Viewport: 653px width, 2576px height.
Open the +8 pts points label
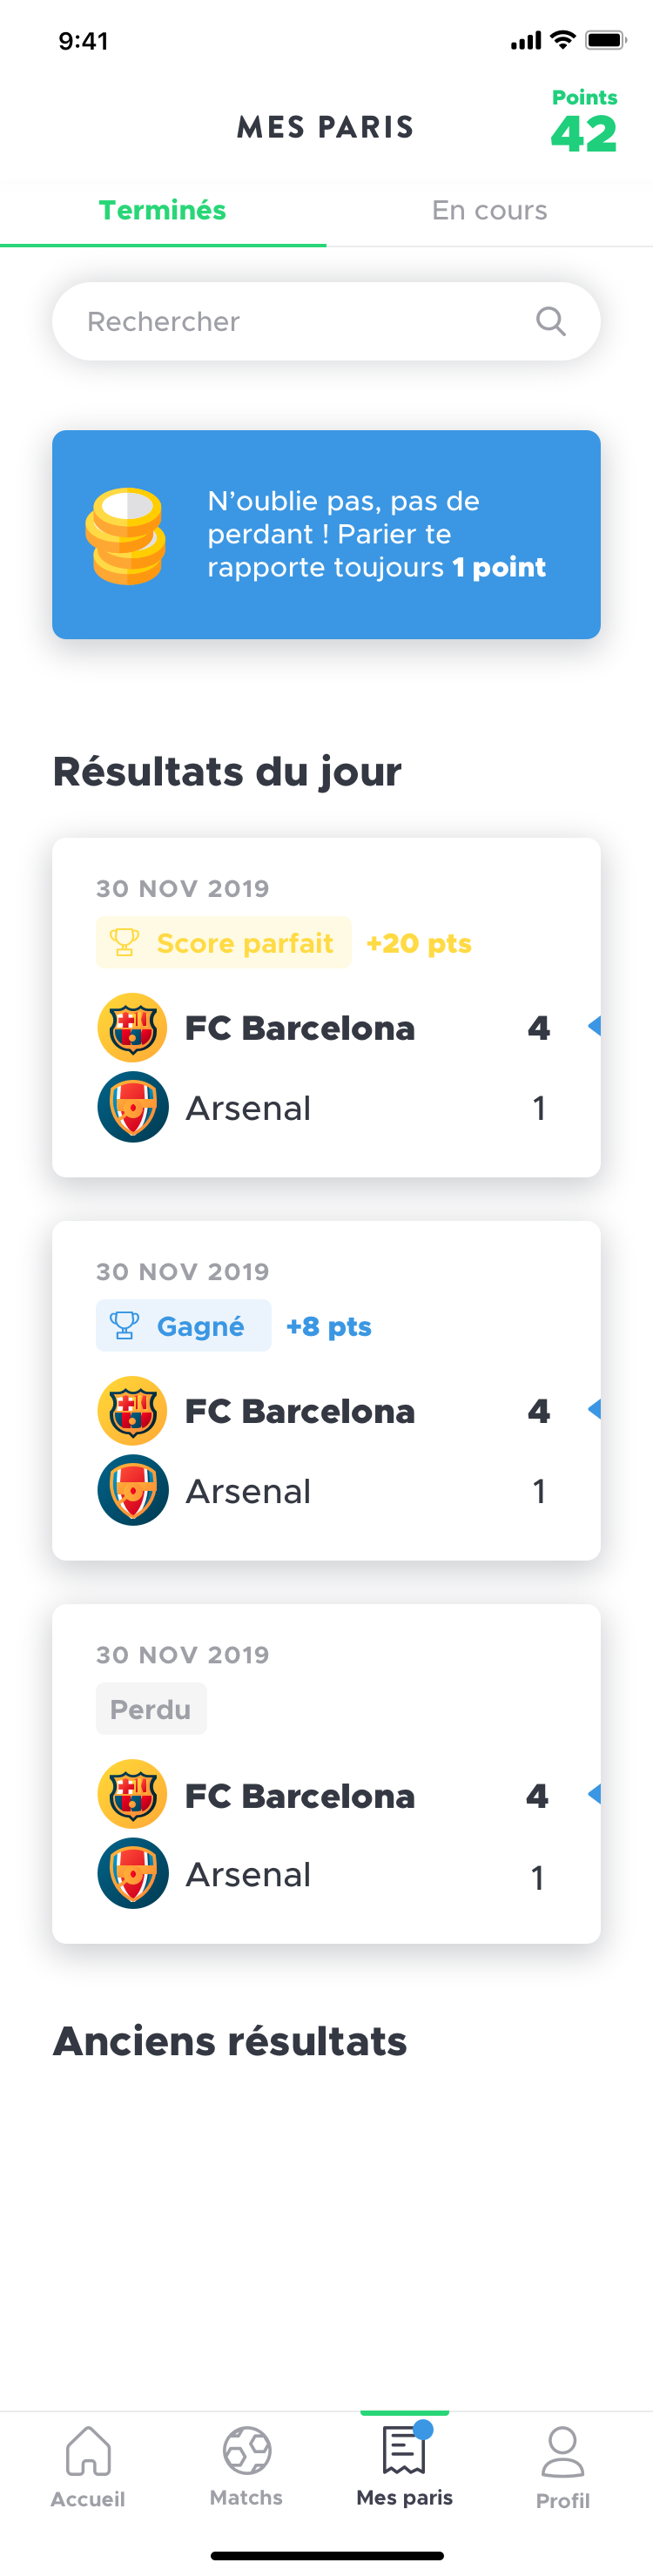(328, 1326)
